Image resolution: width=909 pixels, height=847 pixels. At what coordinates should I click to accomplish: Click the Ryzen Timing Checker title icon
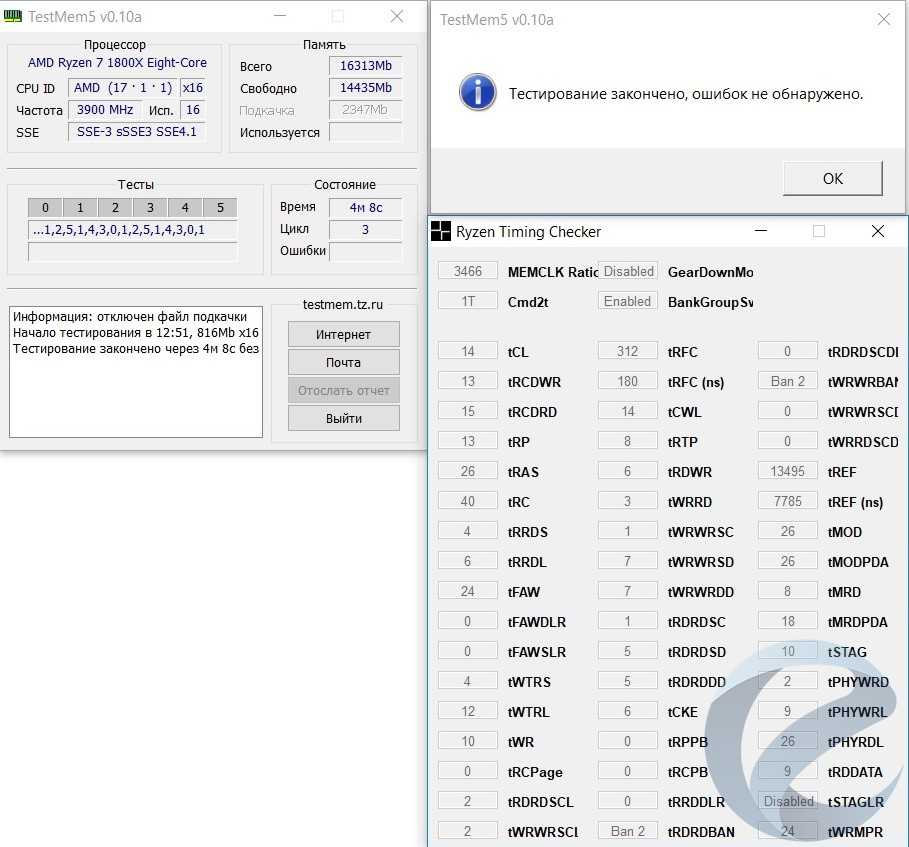(441, 232)
